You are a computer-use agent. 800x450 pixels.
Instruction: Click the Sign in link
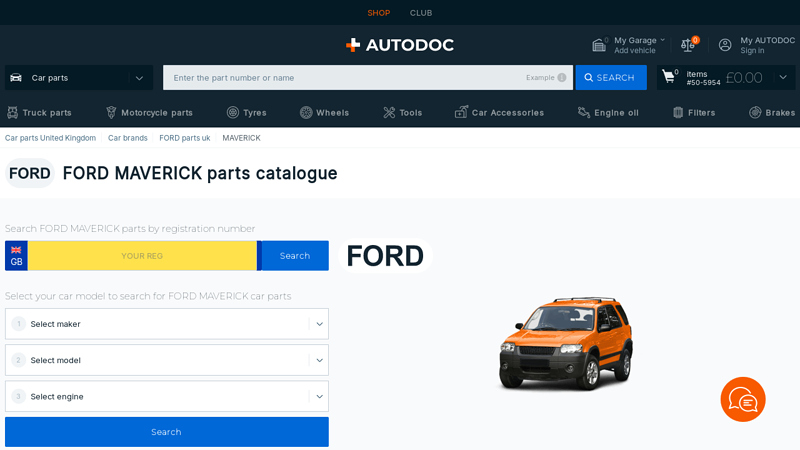coord(752,51)
